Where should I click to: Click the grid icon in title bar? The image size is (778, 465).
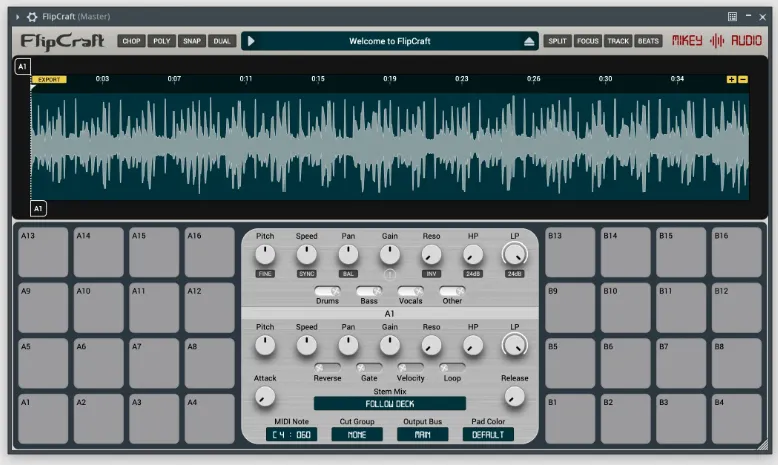click(732, 16)
